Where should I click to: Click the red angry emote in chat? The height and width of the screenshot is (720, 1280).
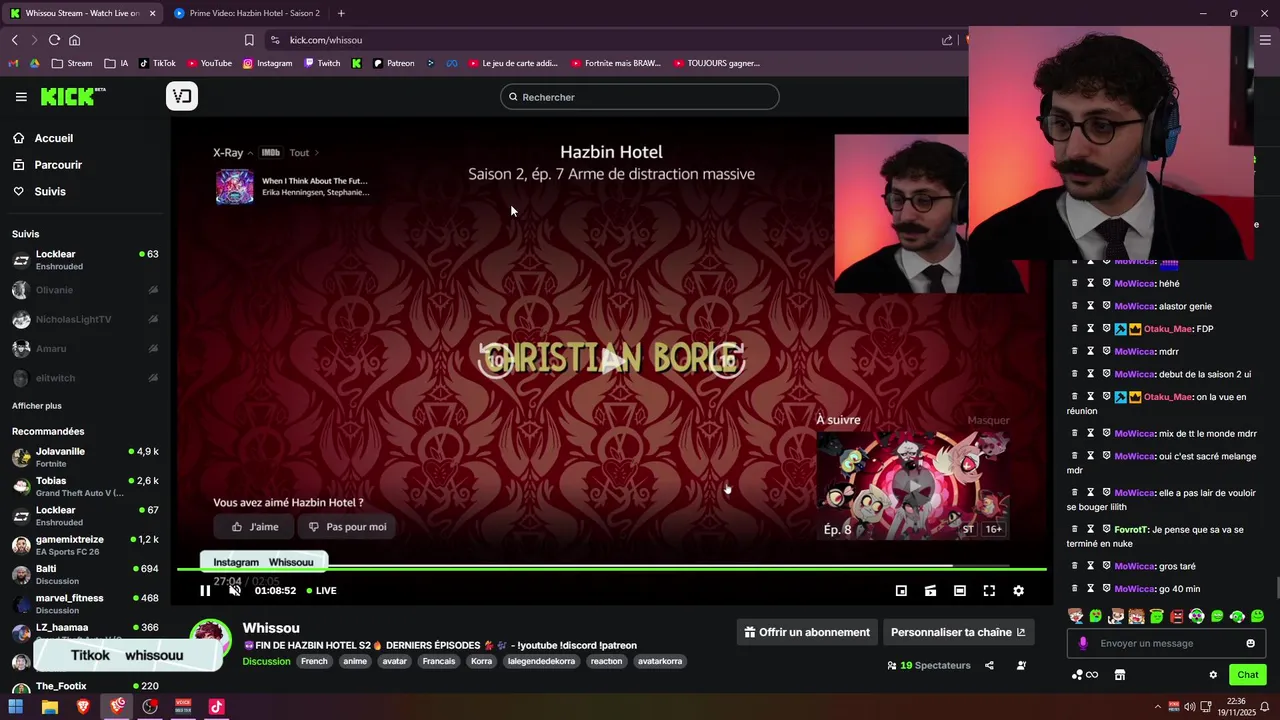(x=1176, y=616)
